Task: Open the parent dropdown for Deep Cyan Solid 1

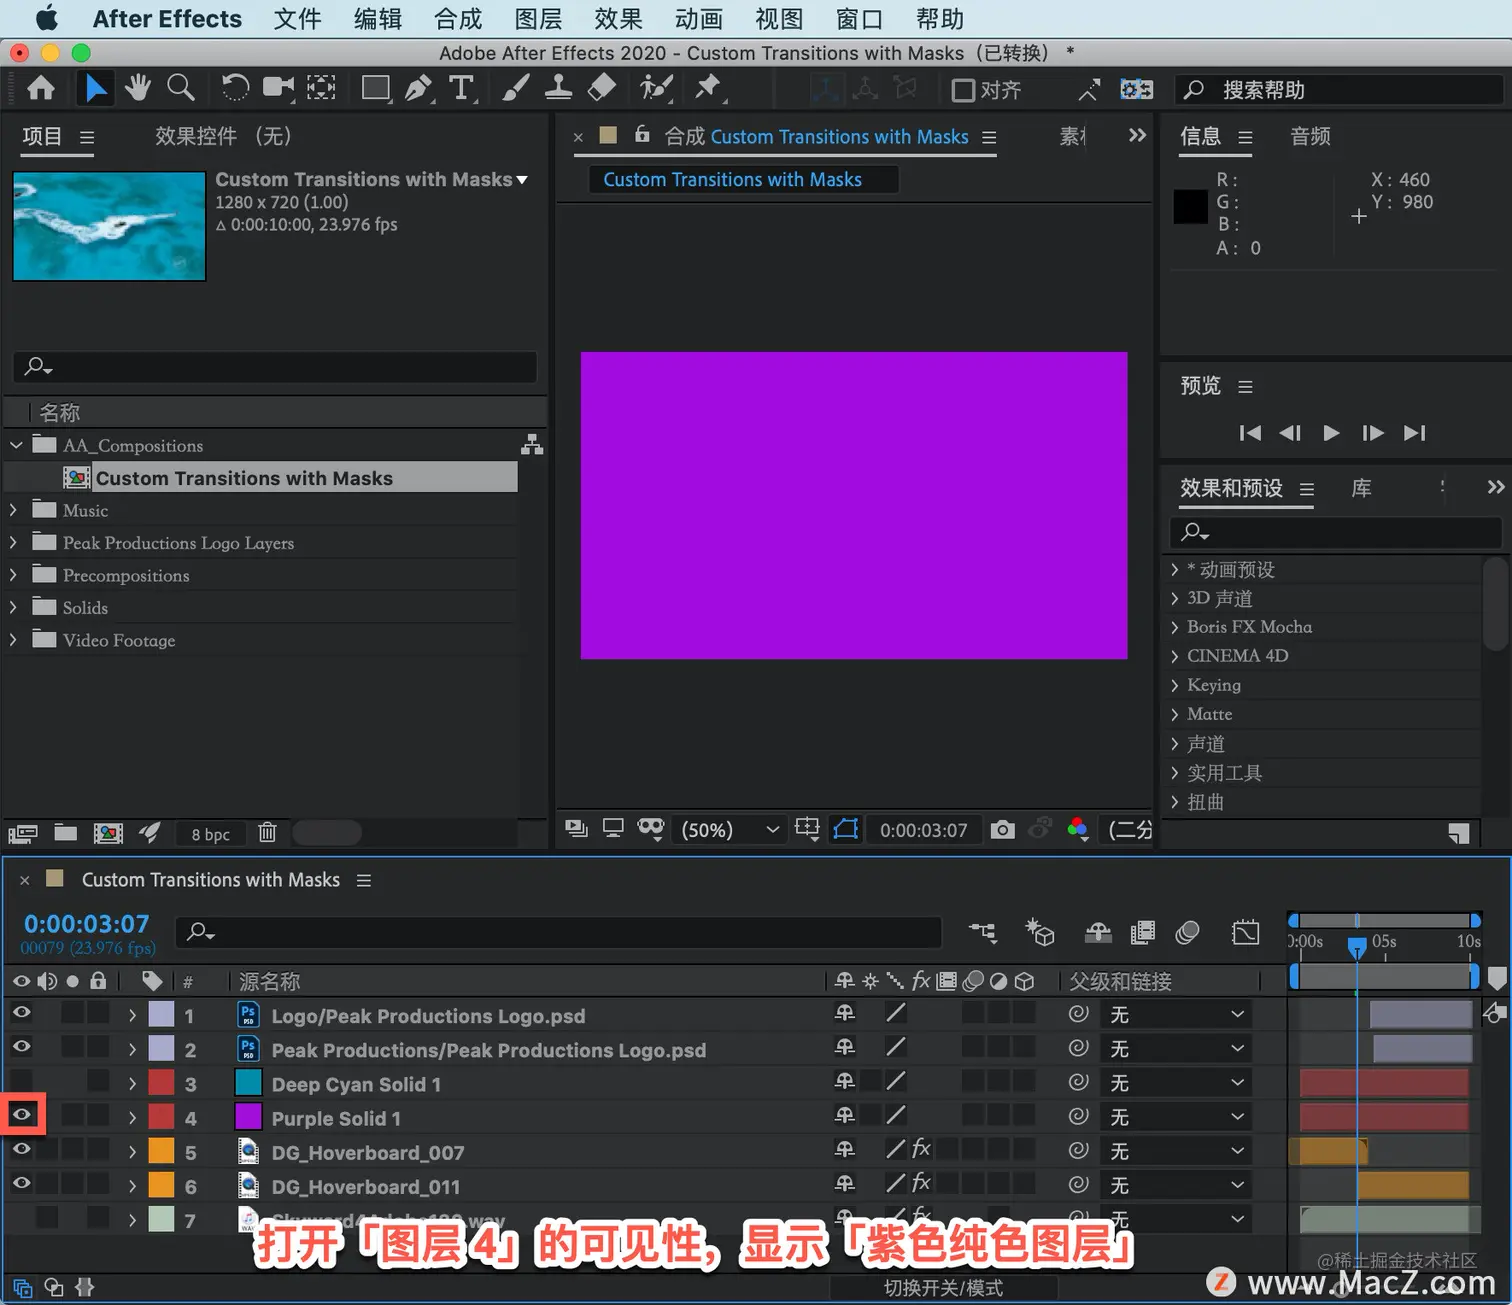Action: [1177, 1083]
